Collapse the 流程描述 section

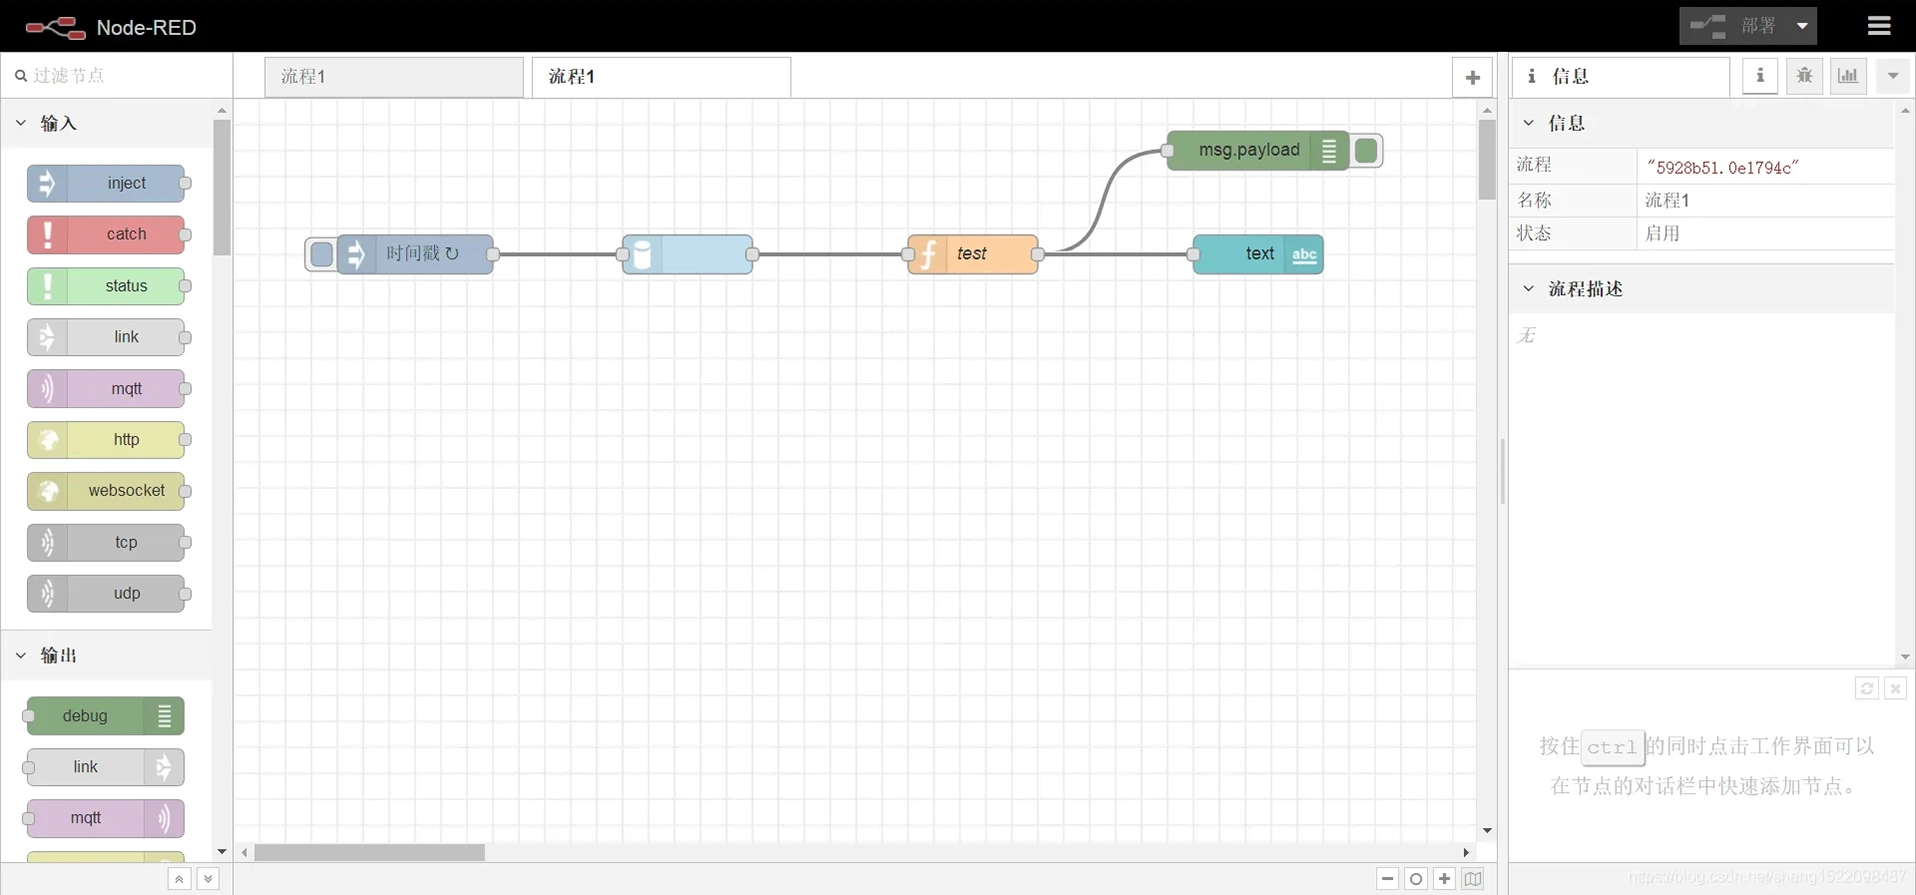1528,289
